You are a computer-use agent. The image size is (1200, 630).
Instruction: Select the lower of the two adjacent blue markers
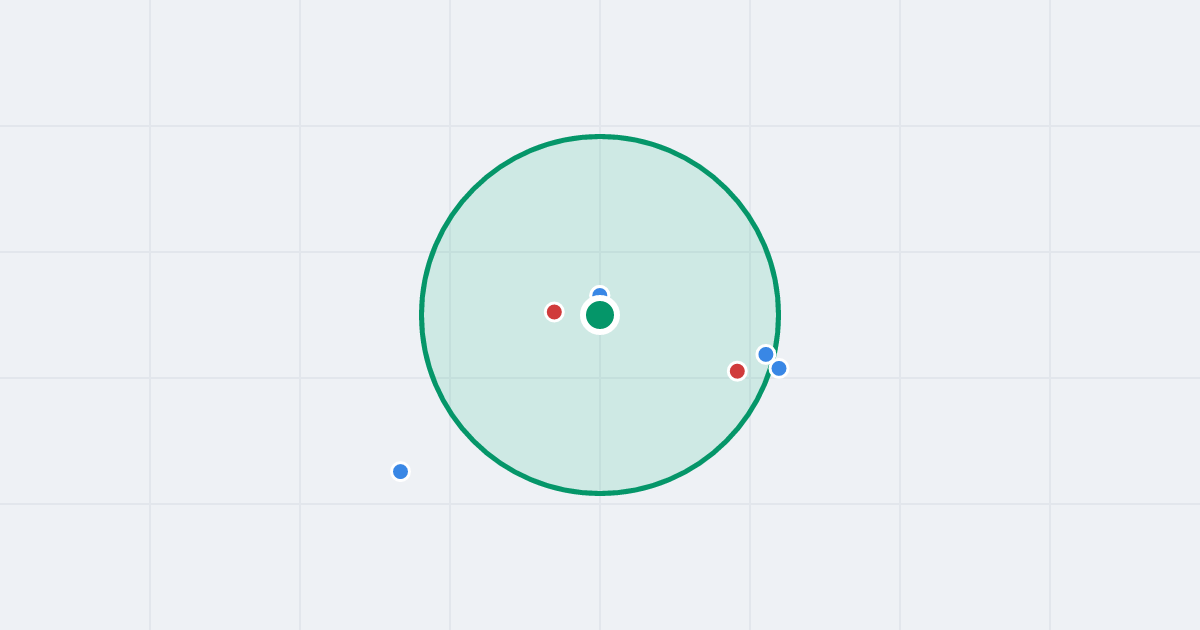779,368
